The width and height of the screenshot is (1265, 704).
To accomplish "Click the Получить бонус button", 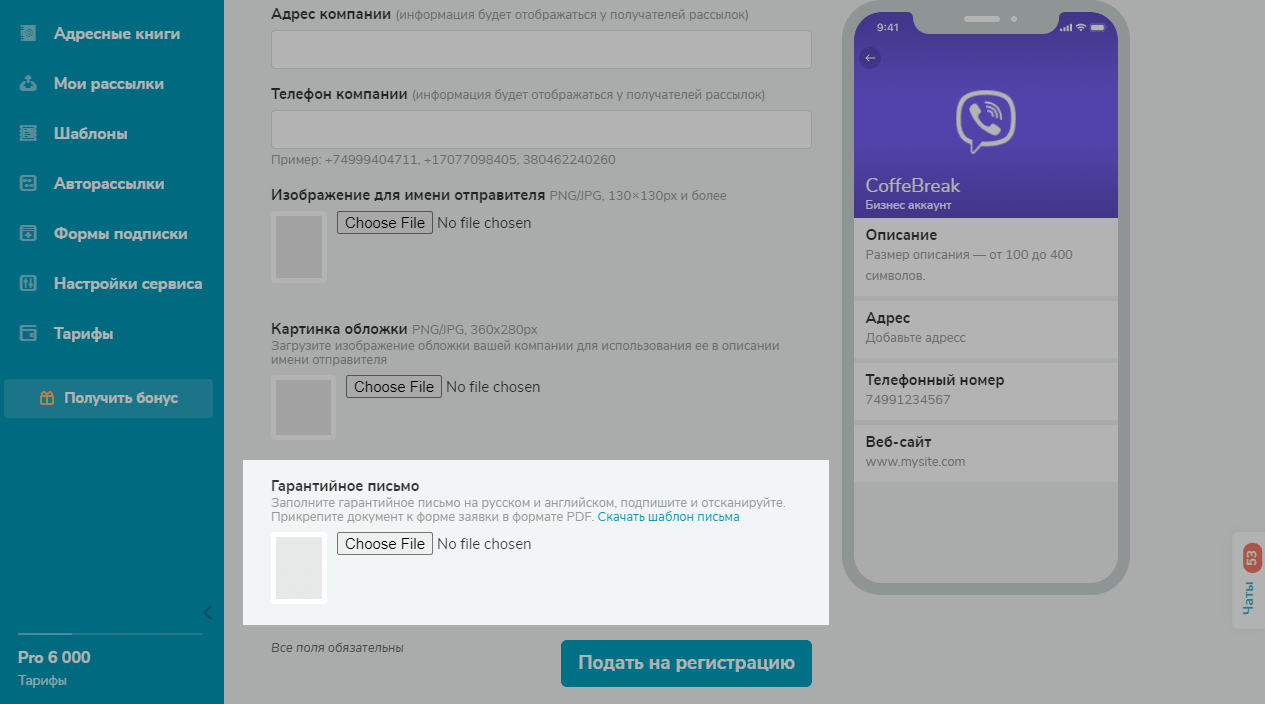I will point(109,398).
